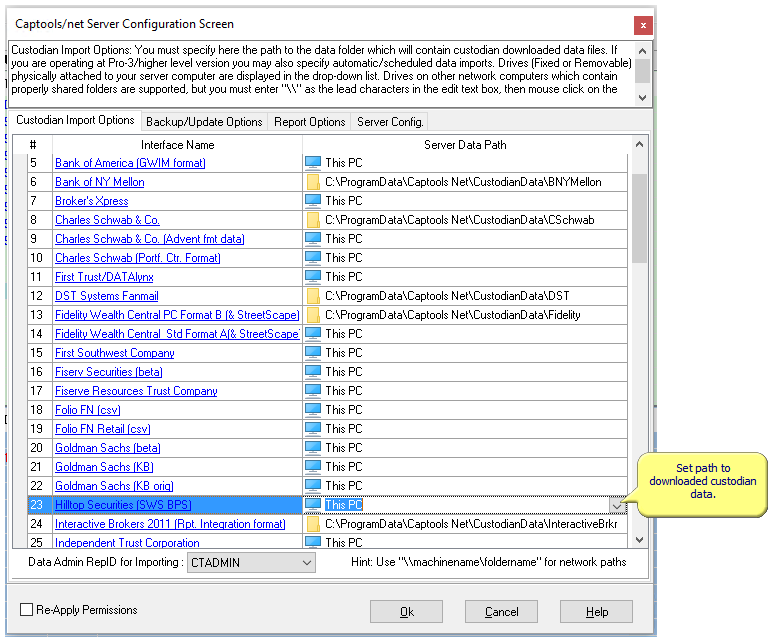771x642 pixels.
Task: Open the DST Systems Fanmail link
Action: 107,296
